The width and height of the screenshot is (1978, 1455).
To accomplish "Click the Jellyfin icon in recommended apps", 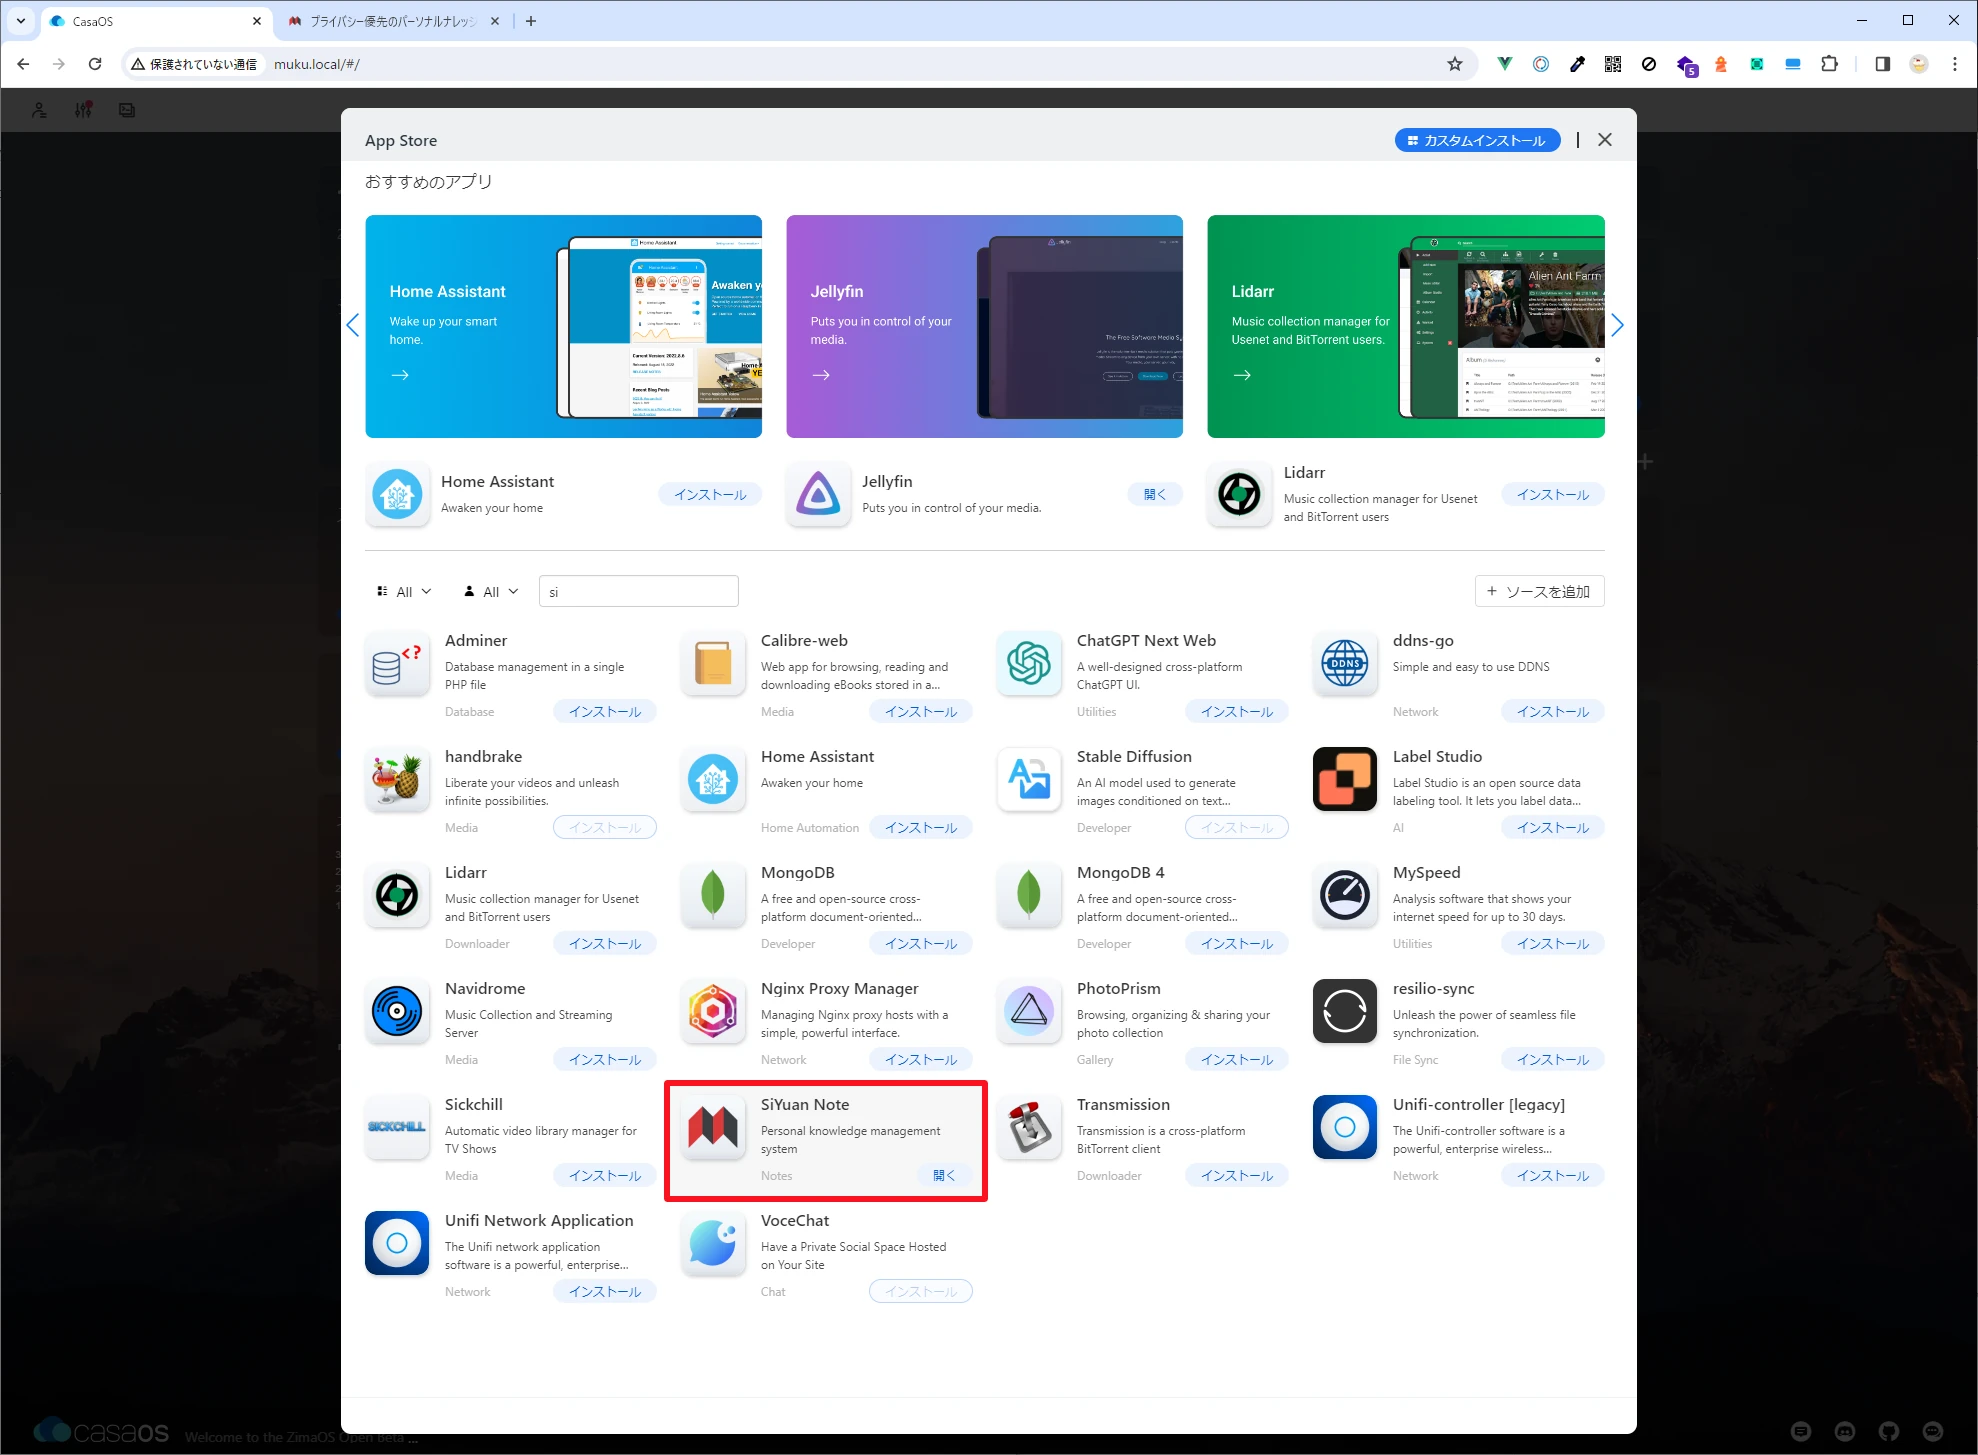I will point(818,495).
